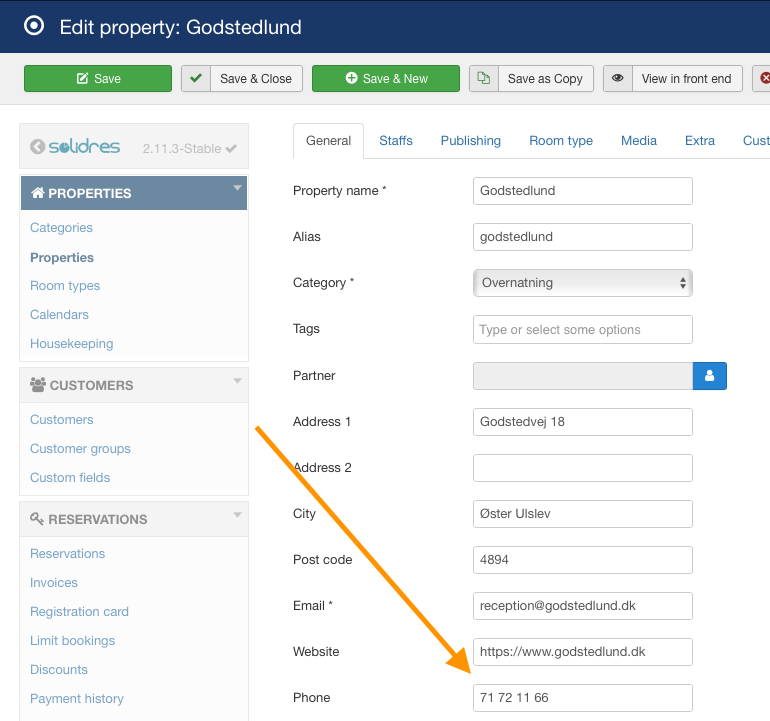Open the Calendars sidebar link
Screen dimensions: 770x721
tap(59, 315)
